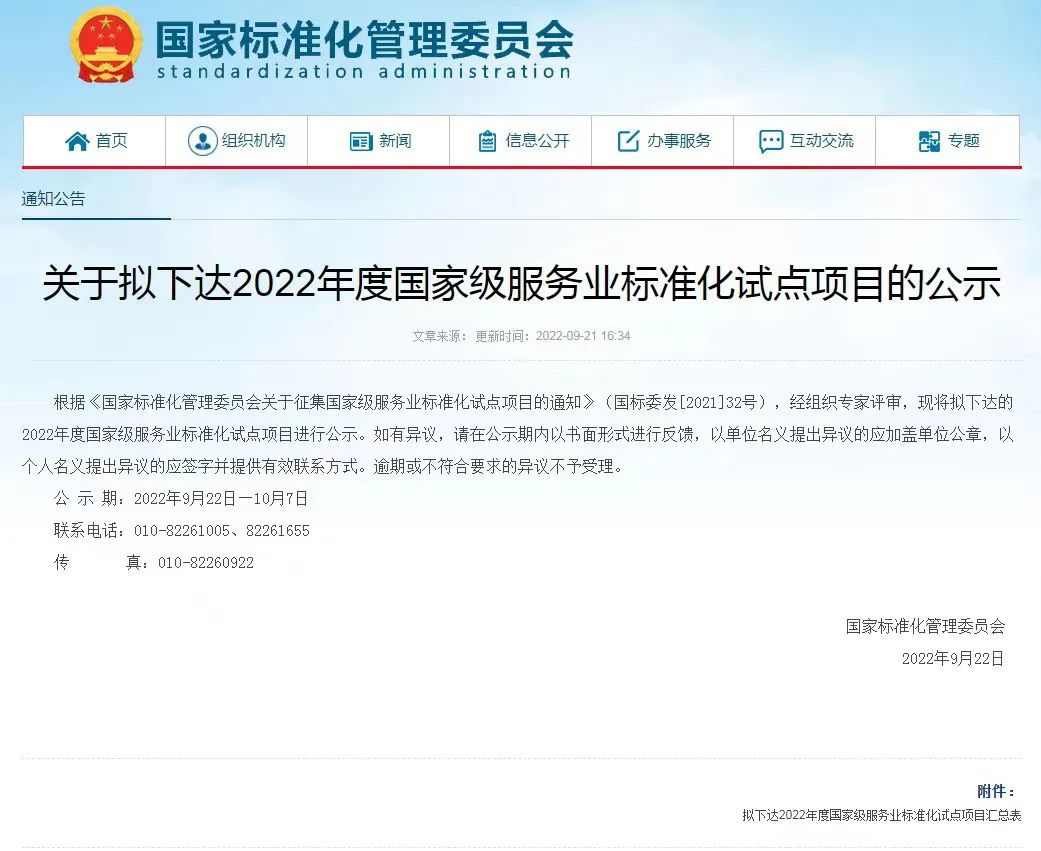
Task: Click the clipboard icon beside 信息公开
Action: (x=487, y=141)
